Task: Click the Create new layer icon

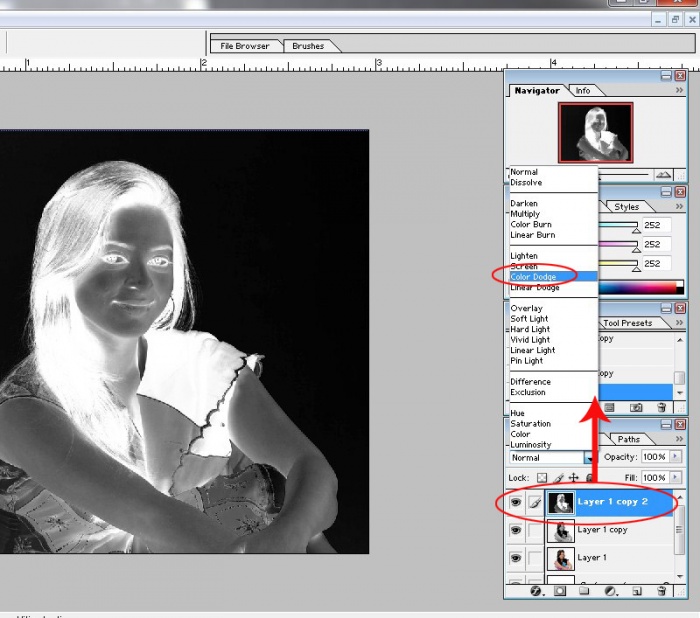Action: click(636, 591)
